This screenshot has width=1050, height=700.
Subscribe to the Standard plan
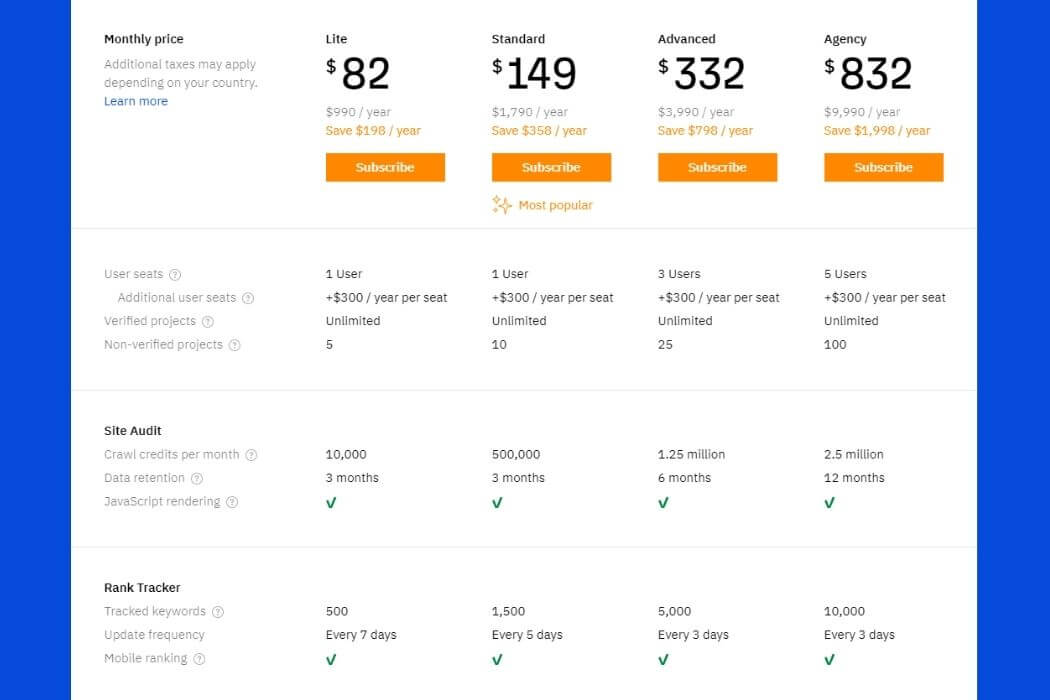click(551, 167)
